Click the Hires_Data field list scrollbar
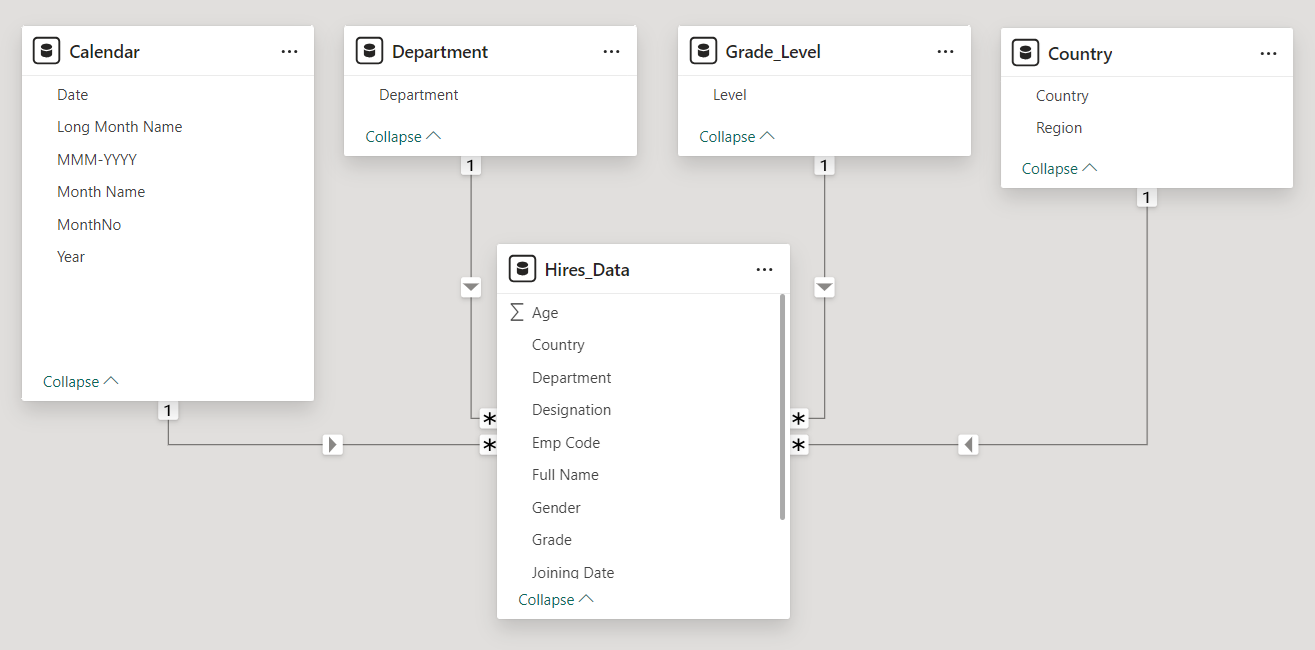1315x650 pixels. tap(782, 407)
